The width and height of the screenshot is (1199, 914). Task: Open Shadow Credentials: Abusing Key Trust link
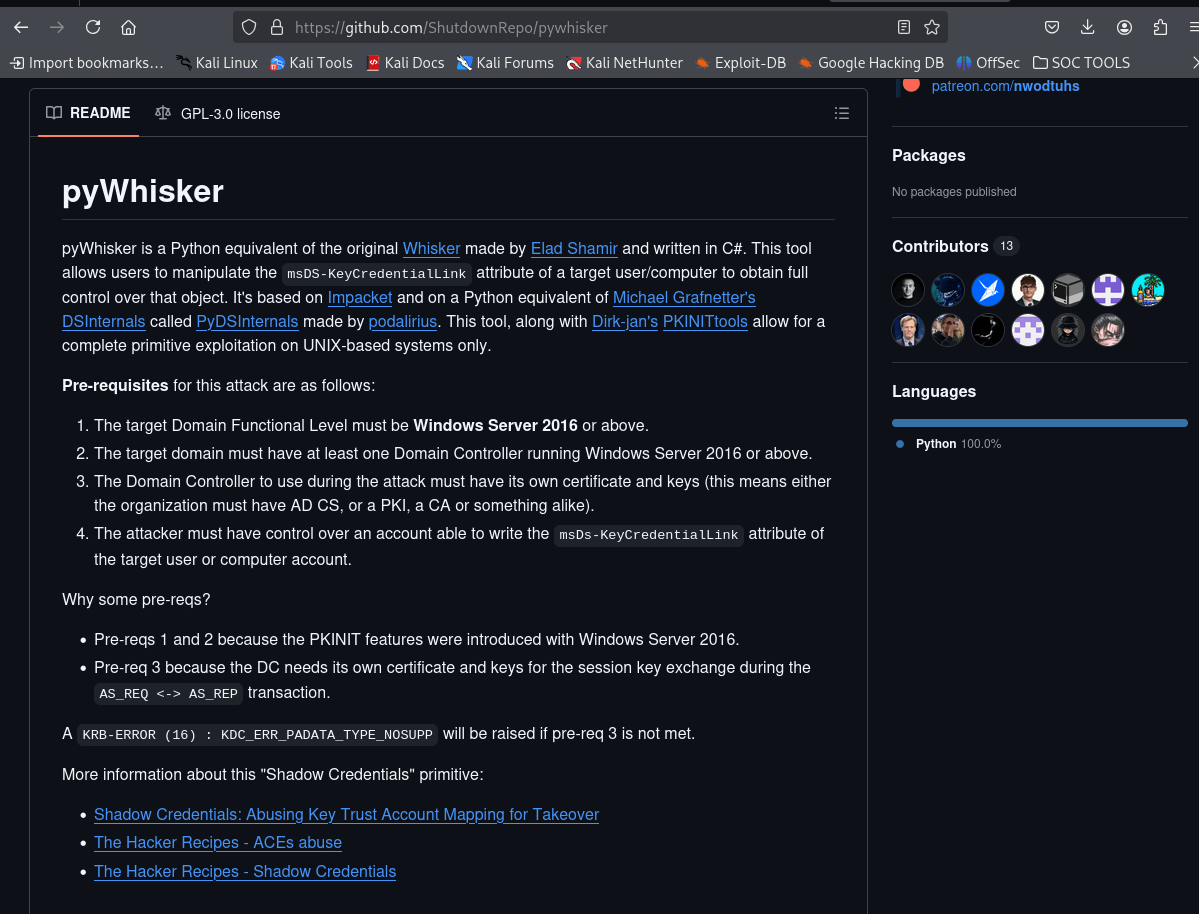[x=346, y=815]
